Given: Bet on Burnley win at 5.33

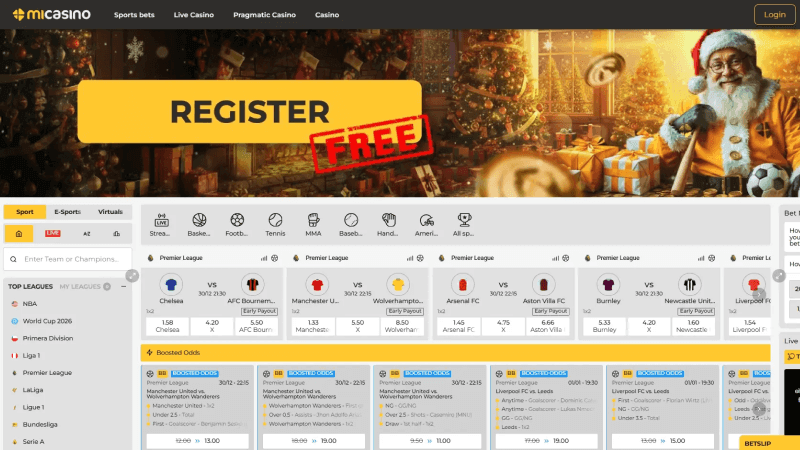Looking at the screenshot, I should pos(605,326).
